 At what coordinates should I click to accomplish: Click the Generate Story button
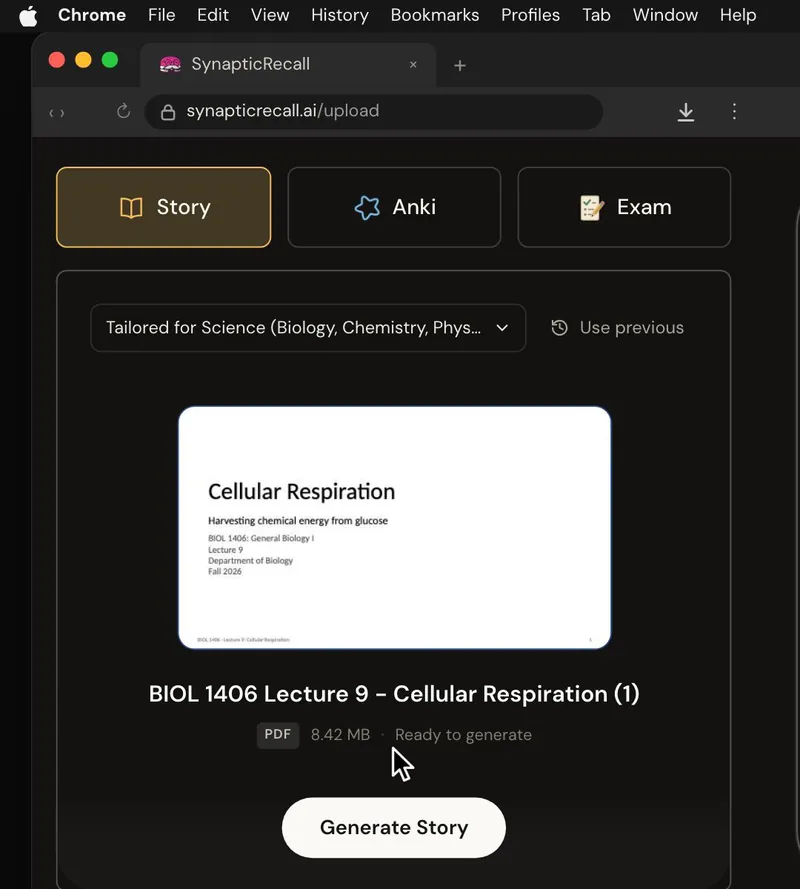pyautogui.click(x=393, y=827)
